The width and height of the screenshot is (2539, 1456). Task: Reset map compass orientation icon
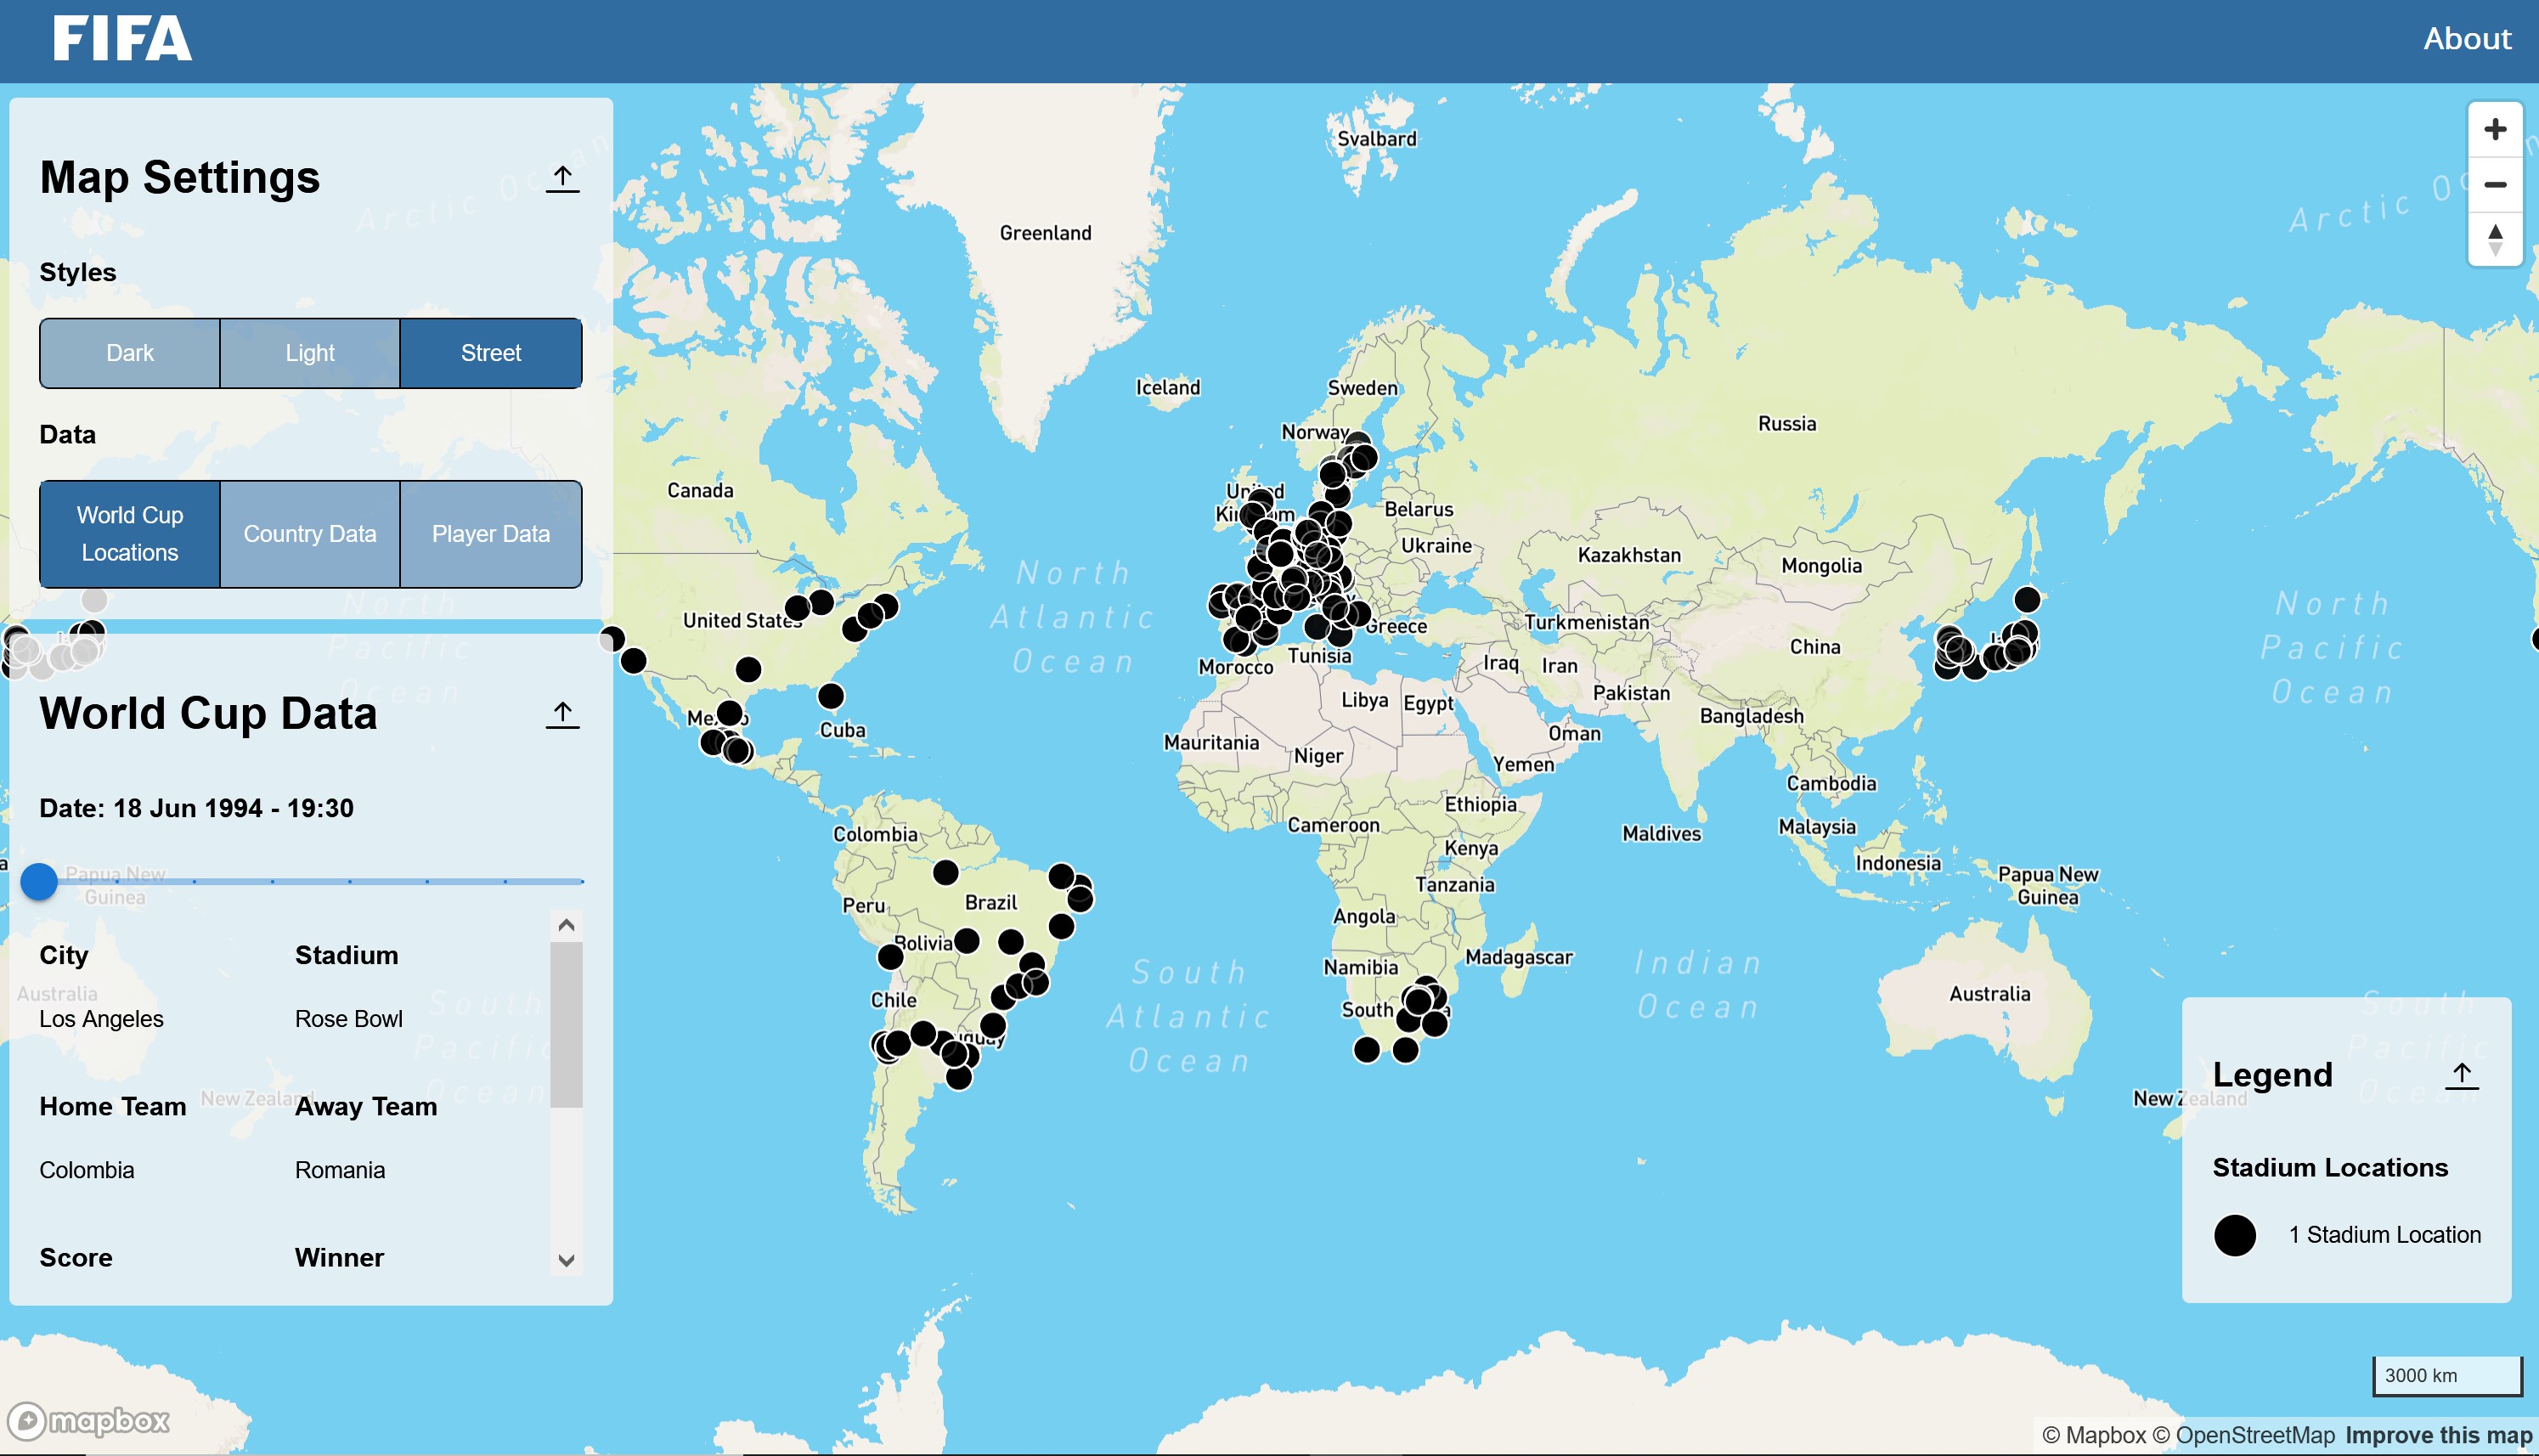coord(2496,242)
